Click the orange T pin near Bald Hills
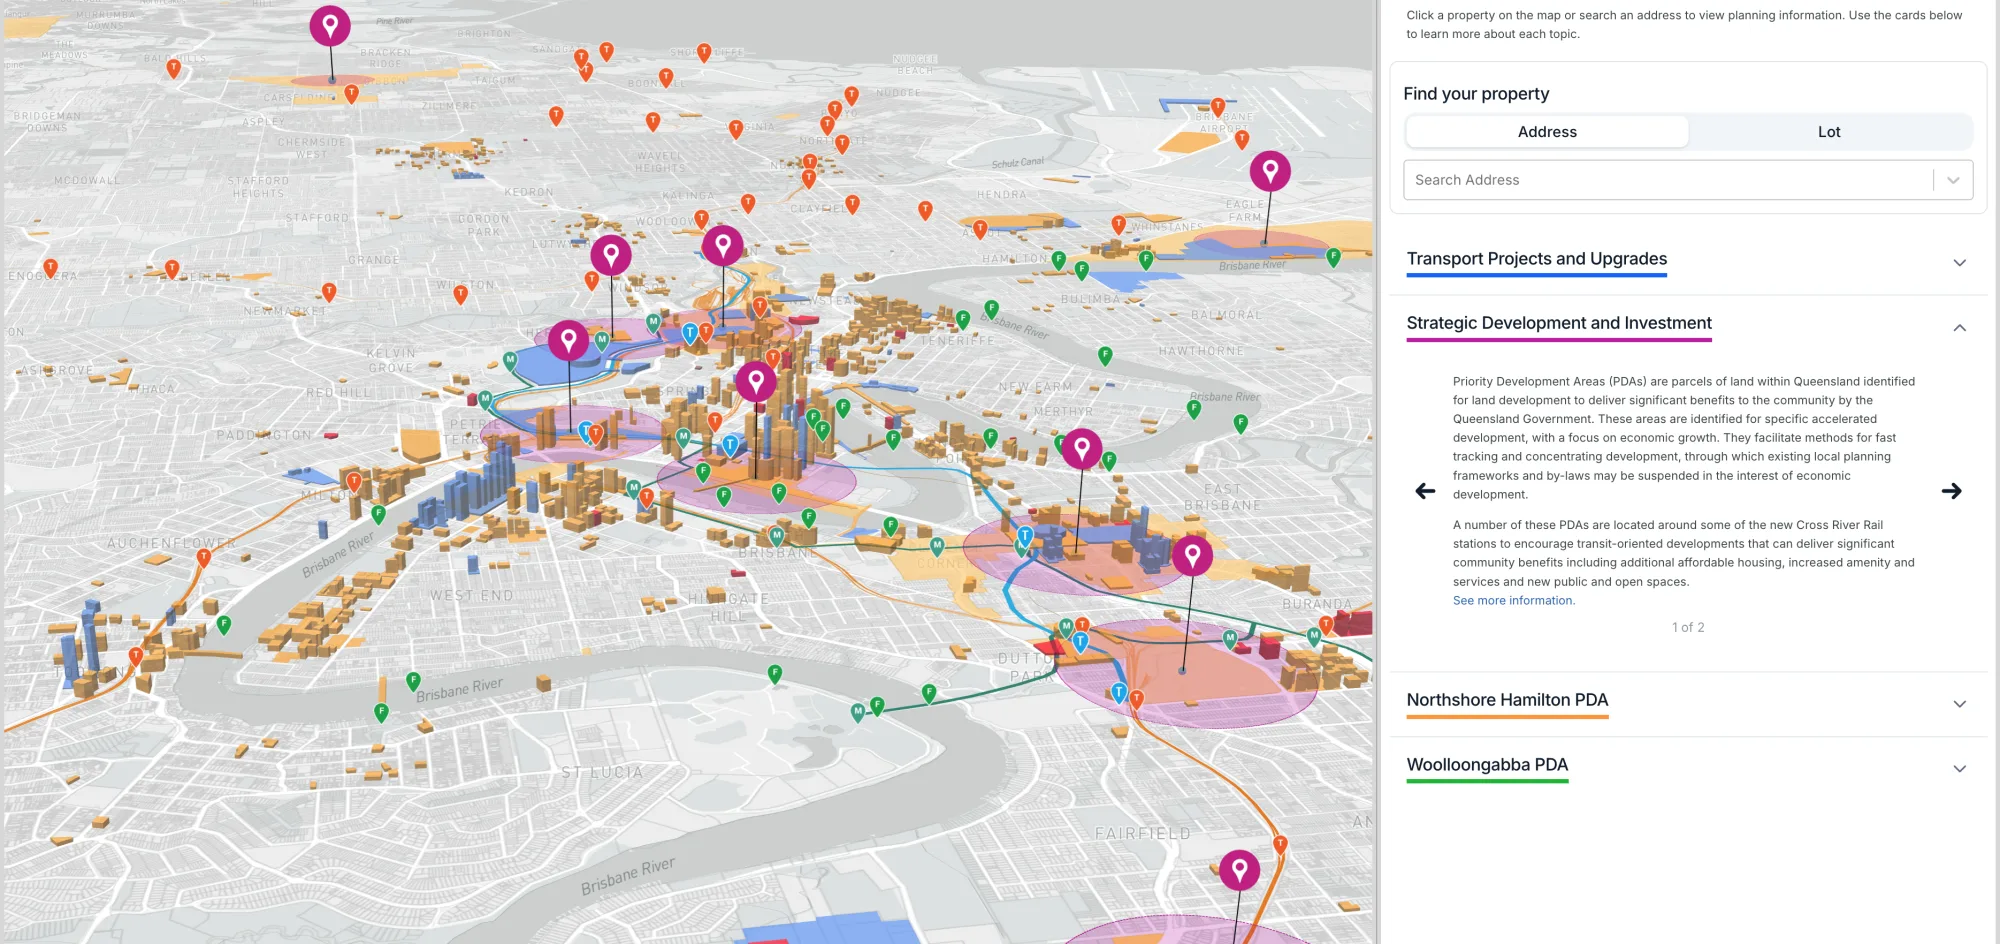This screenshot has width=2000, height=944. [x=174, y=68]
